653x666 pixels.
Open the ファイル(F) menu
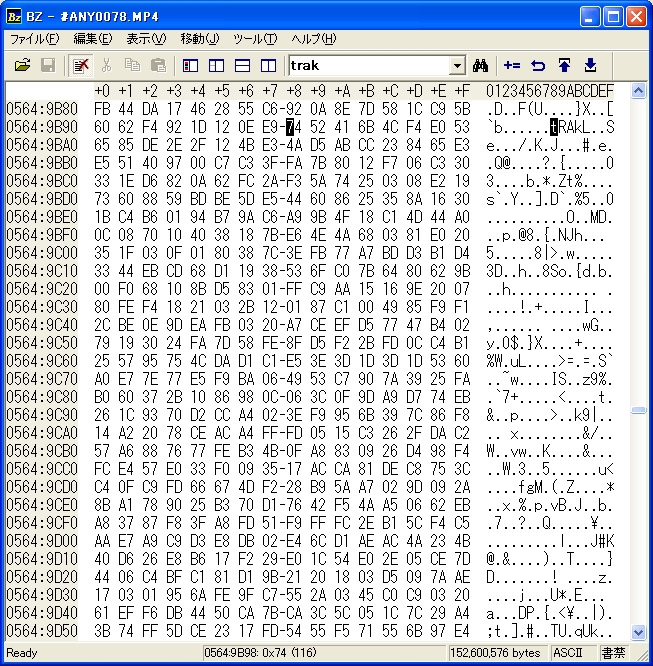point(34,39)
